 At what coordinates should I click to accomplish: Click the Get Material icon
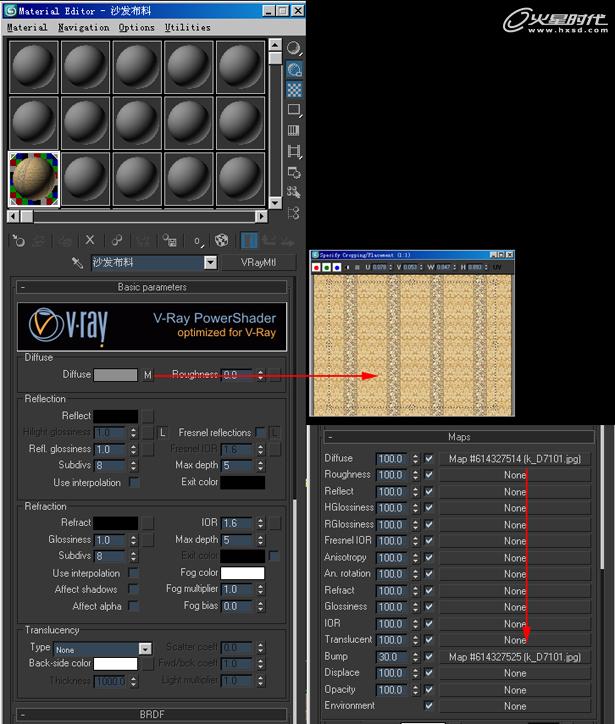(x=19, y=241)
